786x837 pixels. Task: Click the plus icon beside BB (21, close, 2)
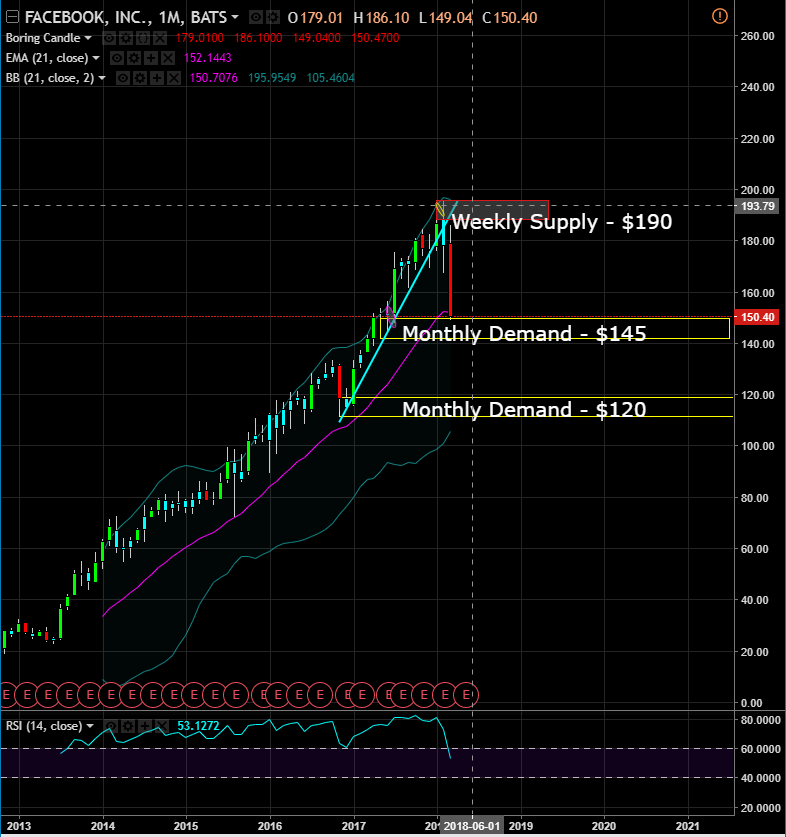[156, 78]
